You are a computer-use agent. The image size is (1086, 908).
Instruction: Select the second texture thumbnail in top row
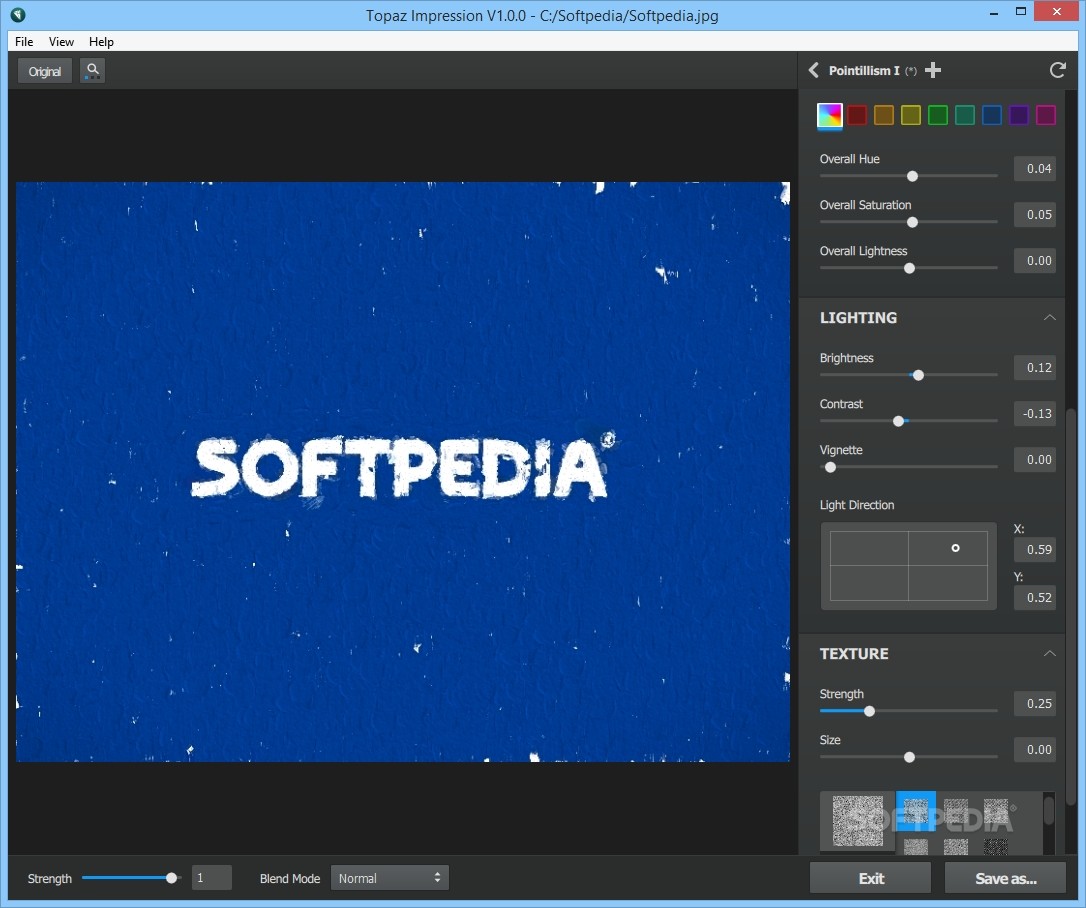click(x=956, y=811)
